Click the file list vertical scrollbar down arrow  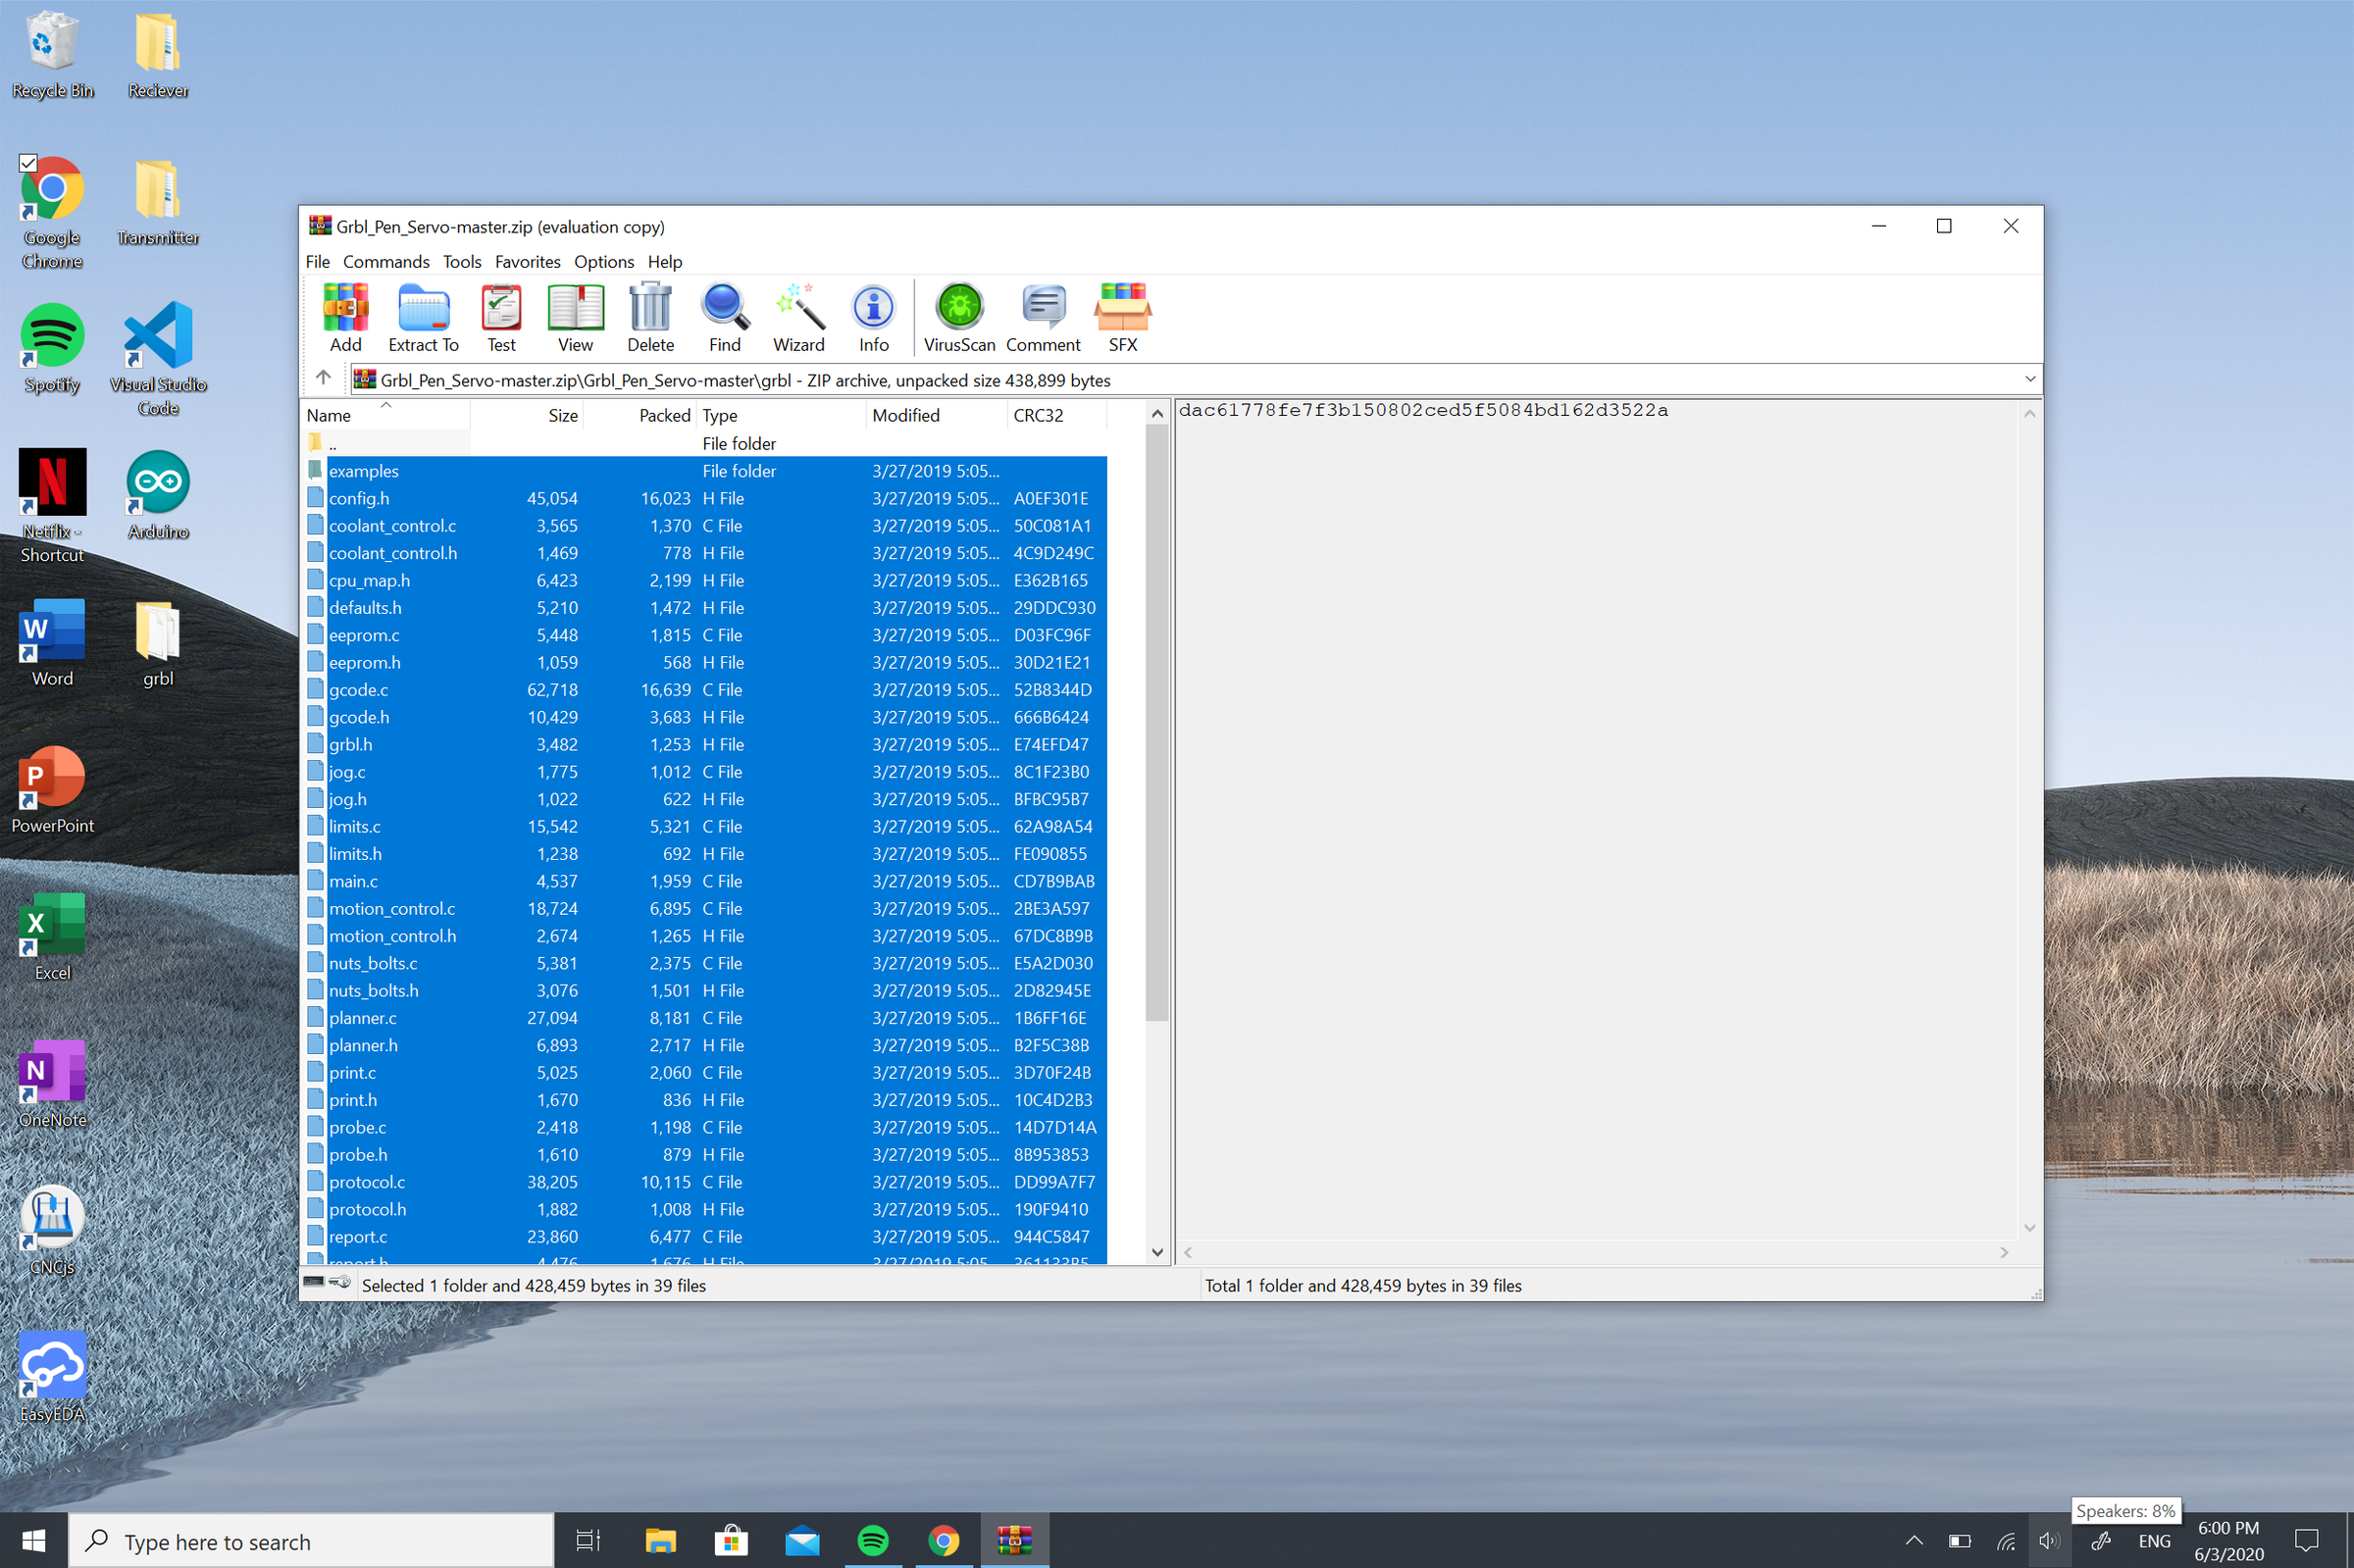(x=1157, y=1252)
